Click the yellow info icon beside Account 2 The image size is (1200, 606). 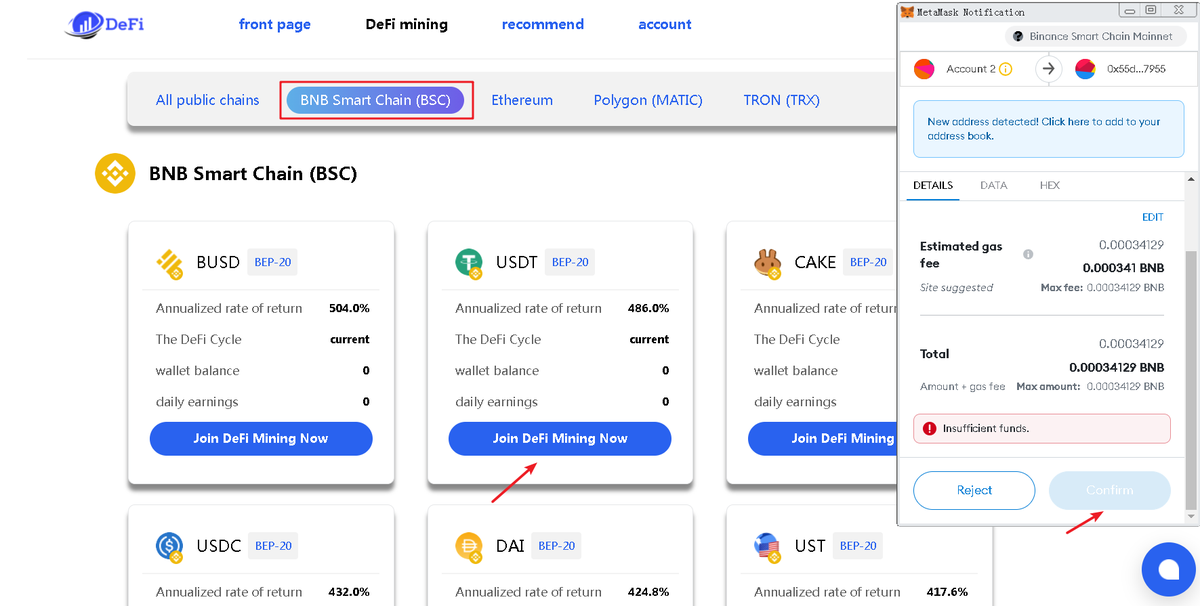pos(1006,69)
